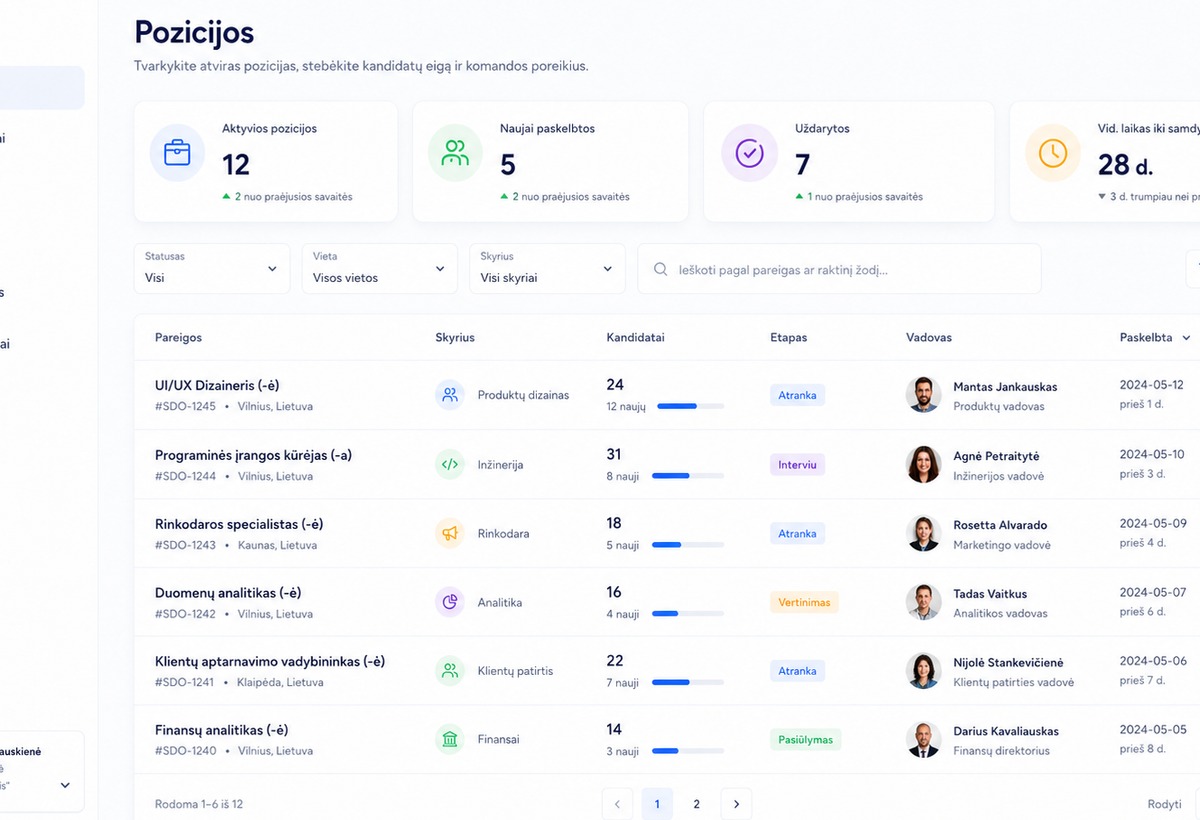Focus the search by position or keyword field
Viewport: 1200px width, 820px height.
pyautogui.click(x=839, y=269)
